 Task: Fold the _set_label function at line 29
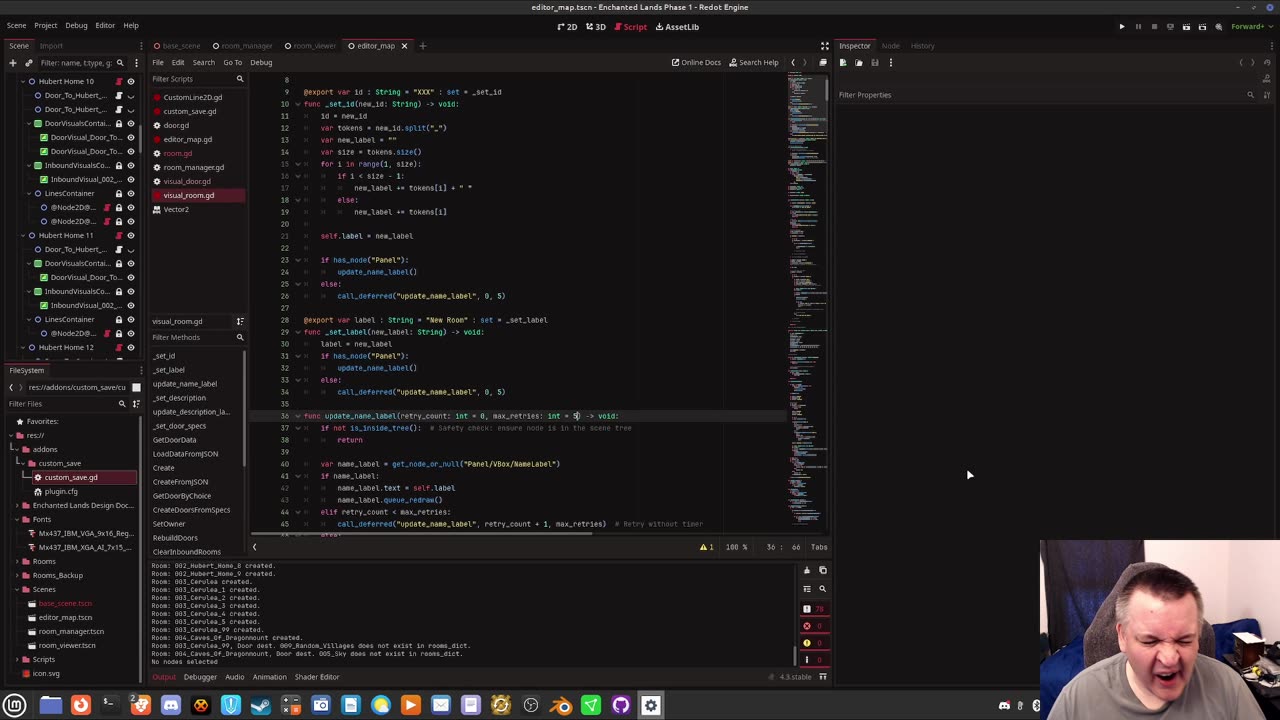tap(297, 332)
